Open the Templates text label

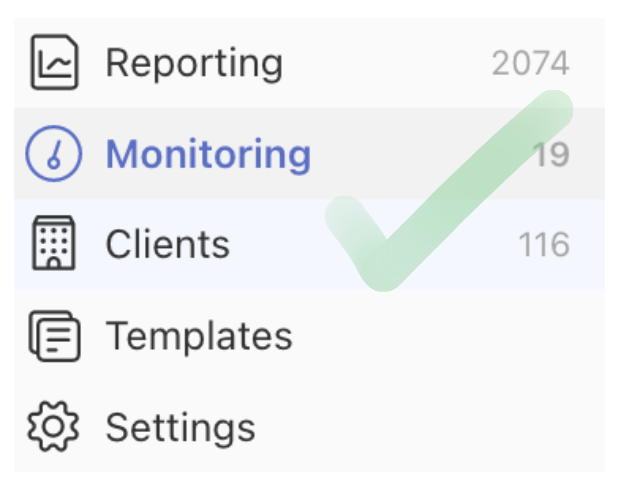tap(199, 337)
